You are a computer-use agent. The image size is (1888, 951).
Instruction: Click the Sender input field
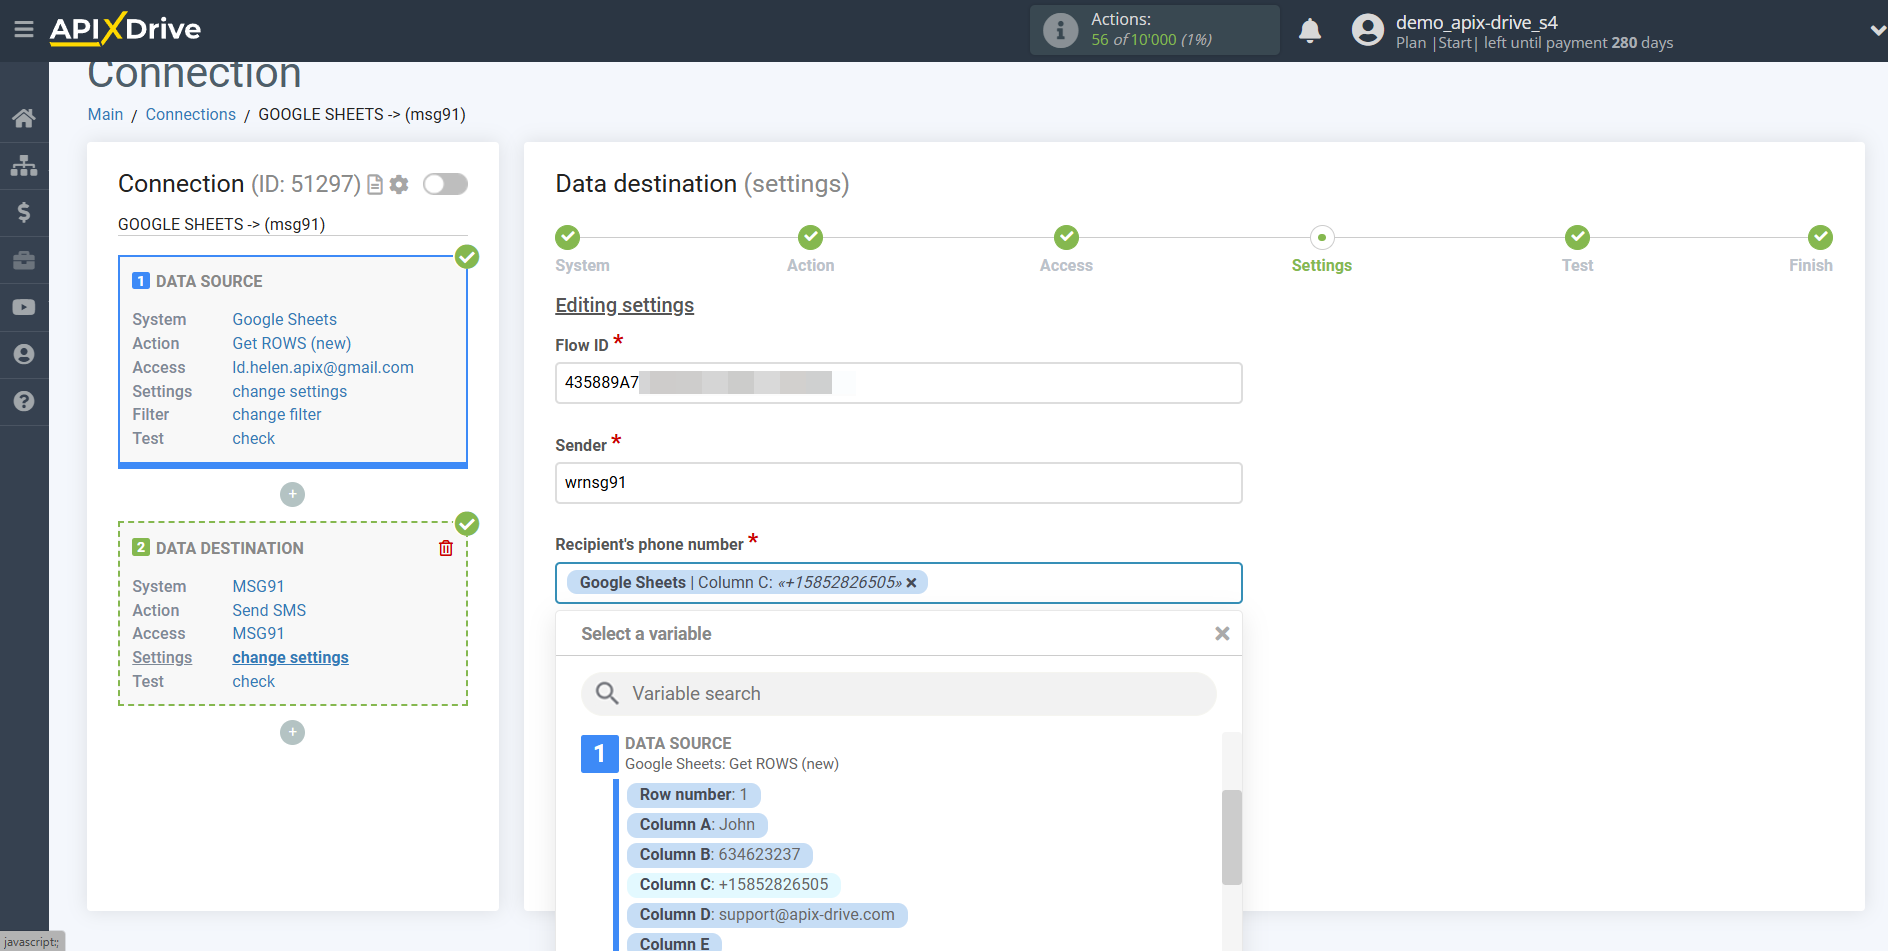click(898, 483)
